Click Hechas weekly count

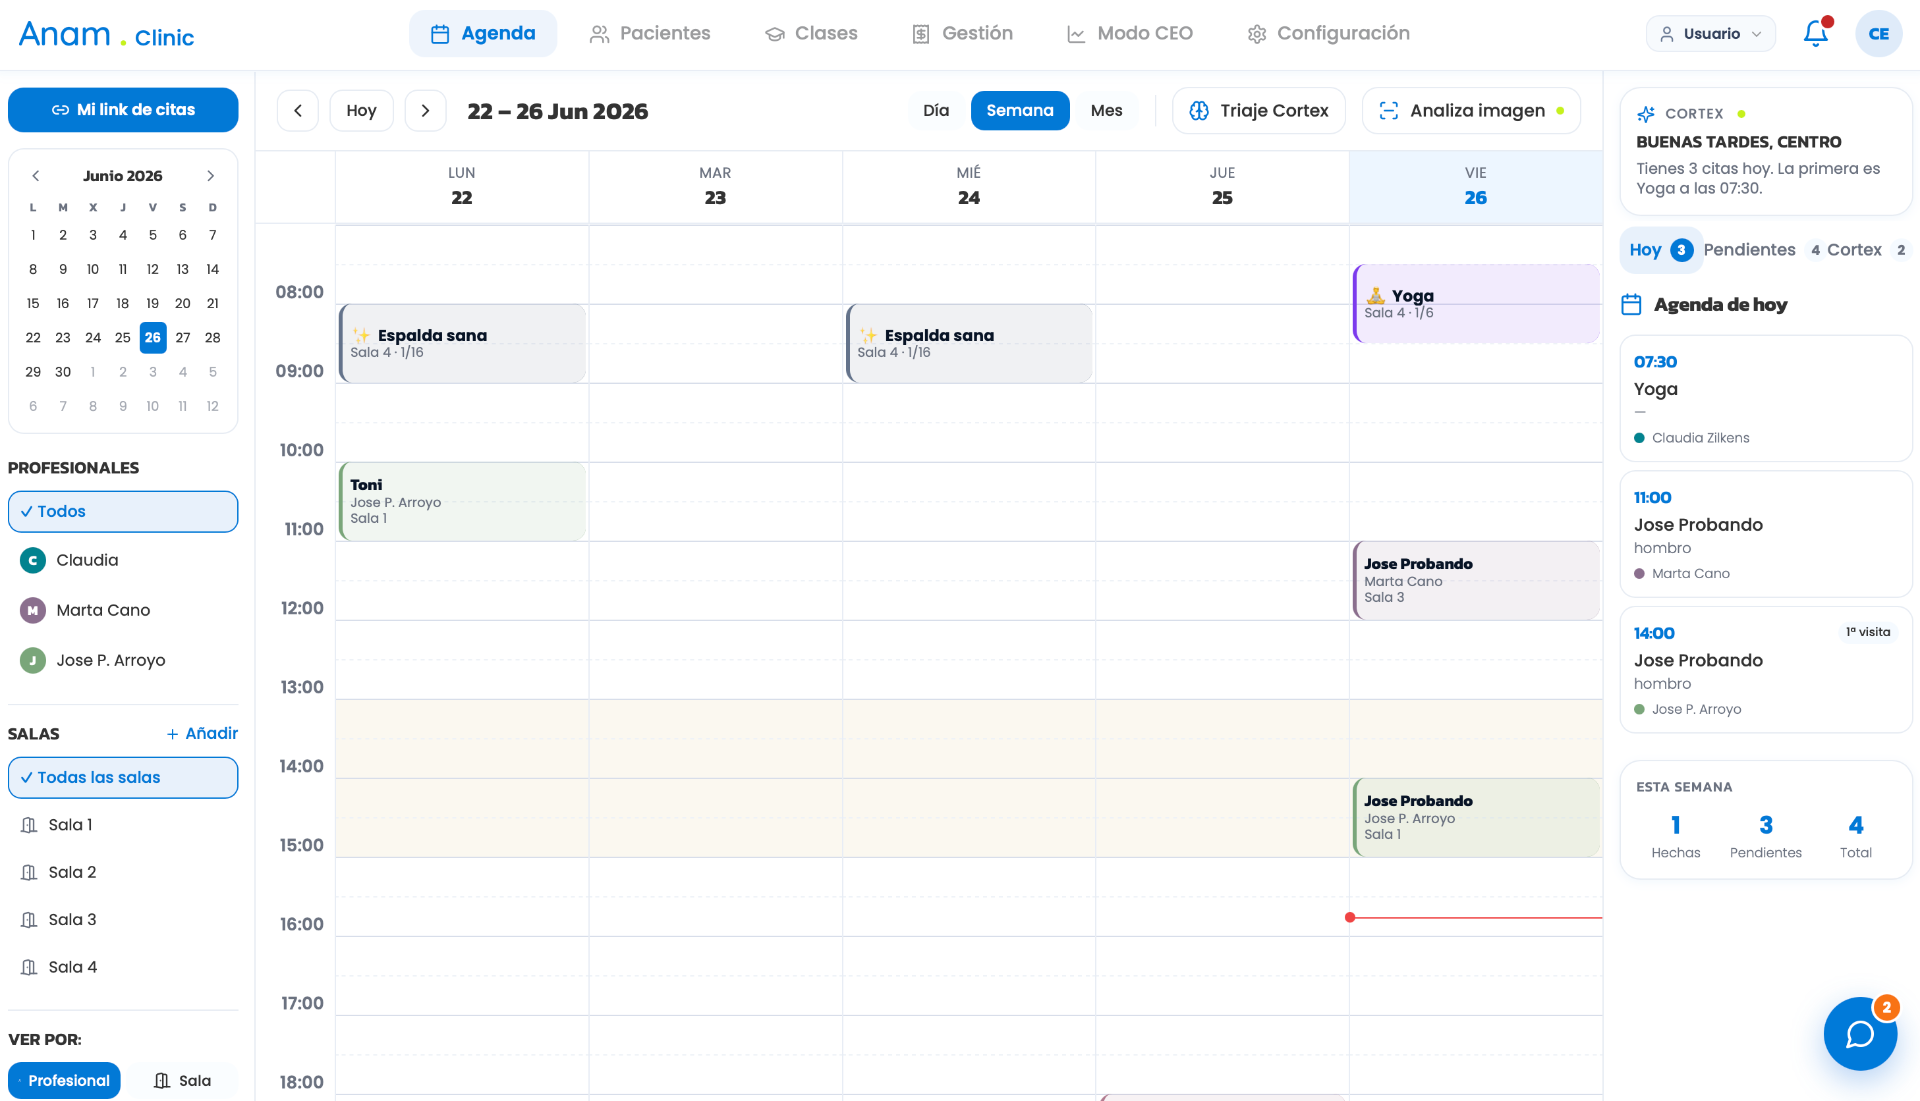(x=1676, y=837)
